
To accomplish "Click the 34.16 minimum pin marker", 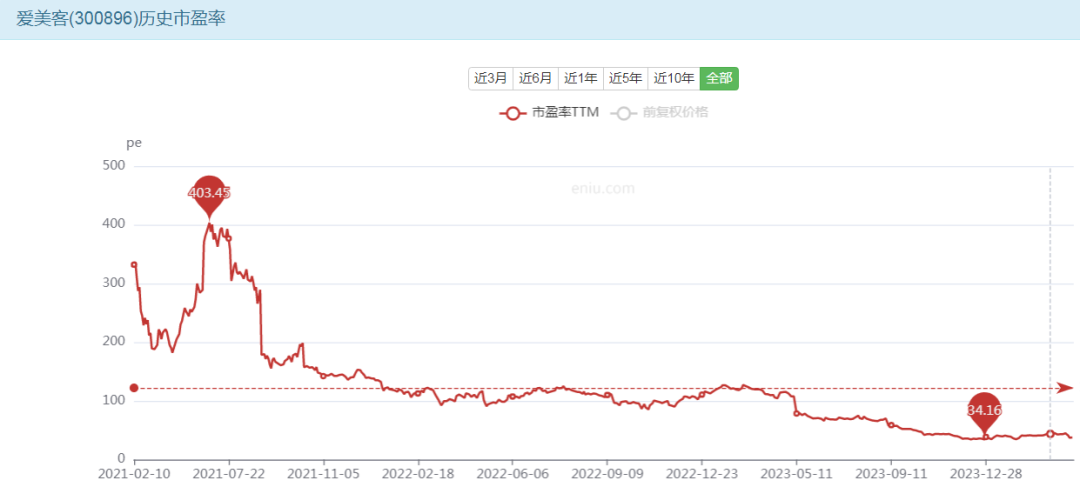I will (x=985, y=410).
